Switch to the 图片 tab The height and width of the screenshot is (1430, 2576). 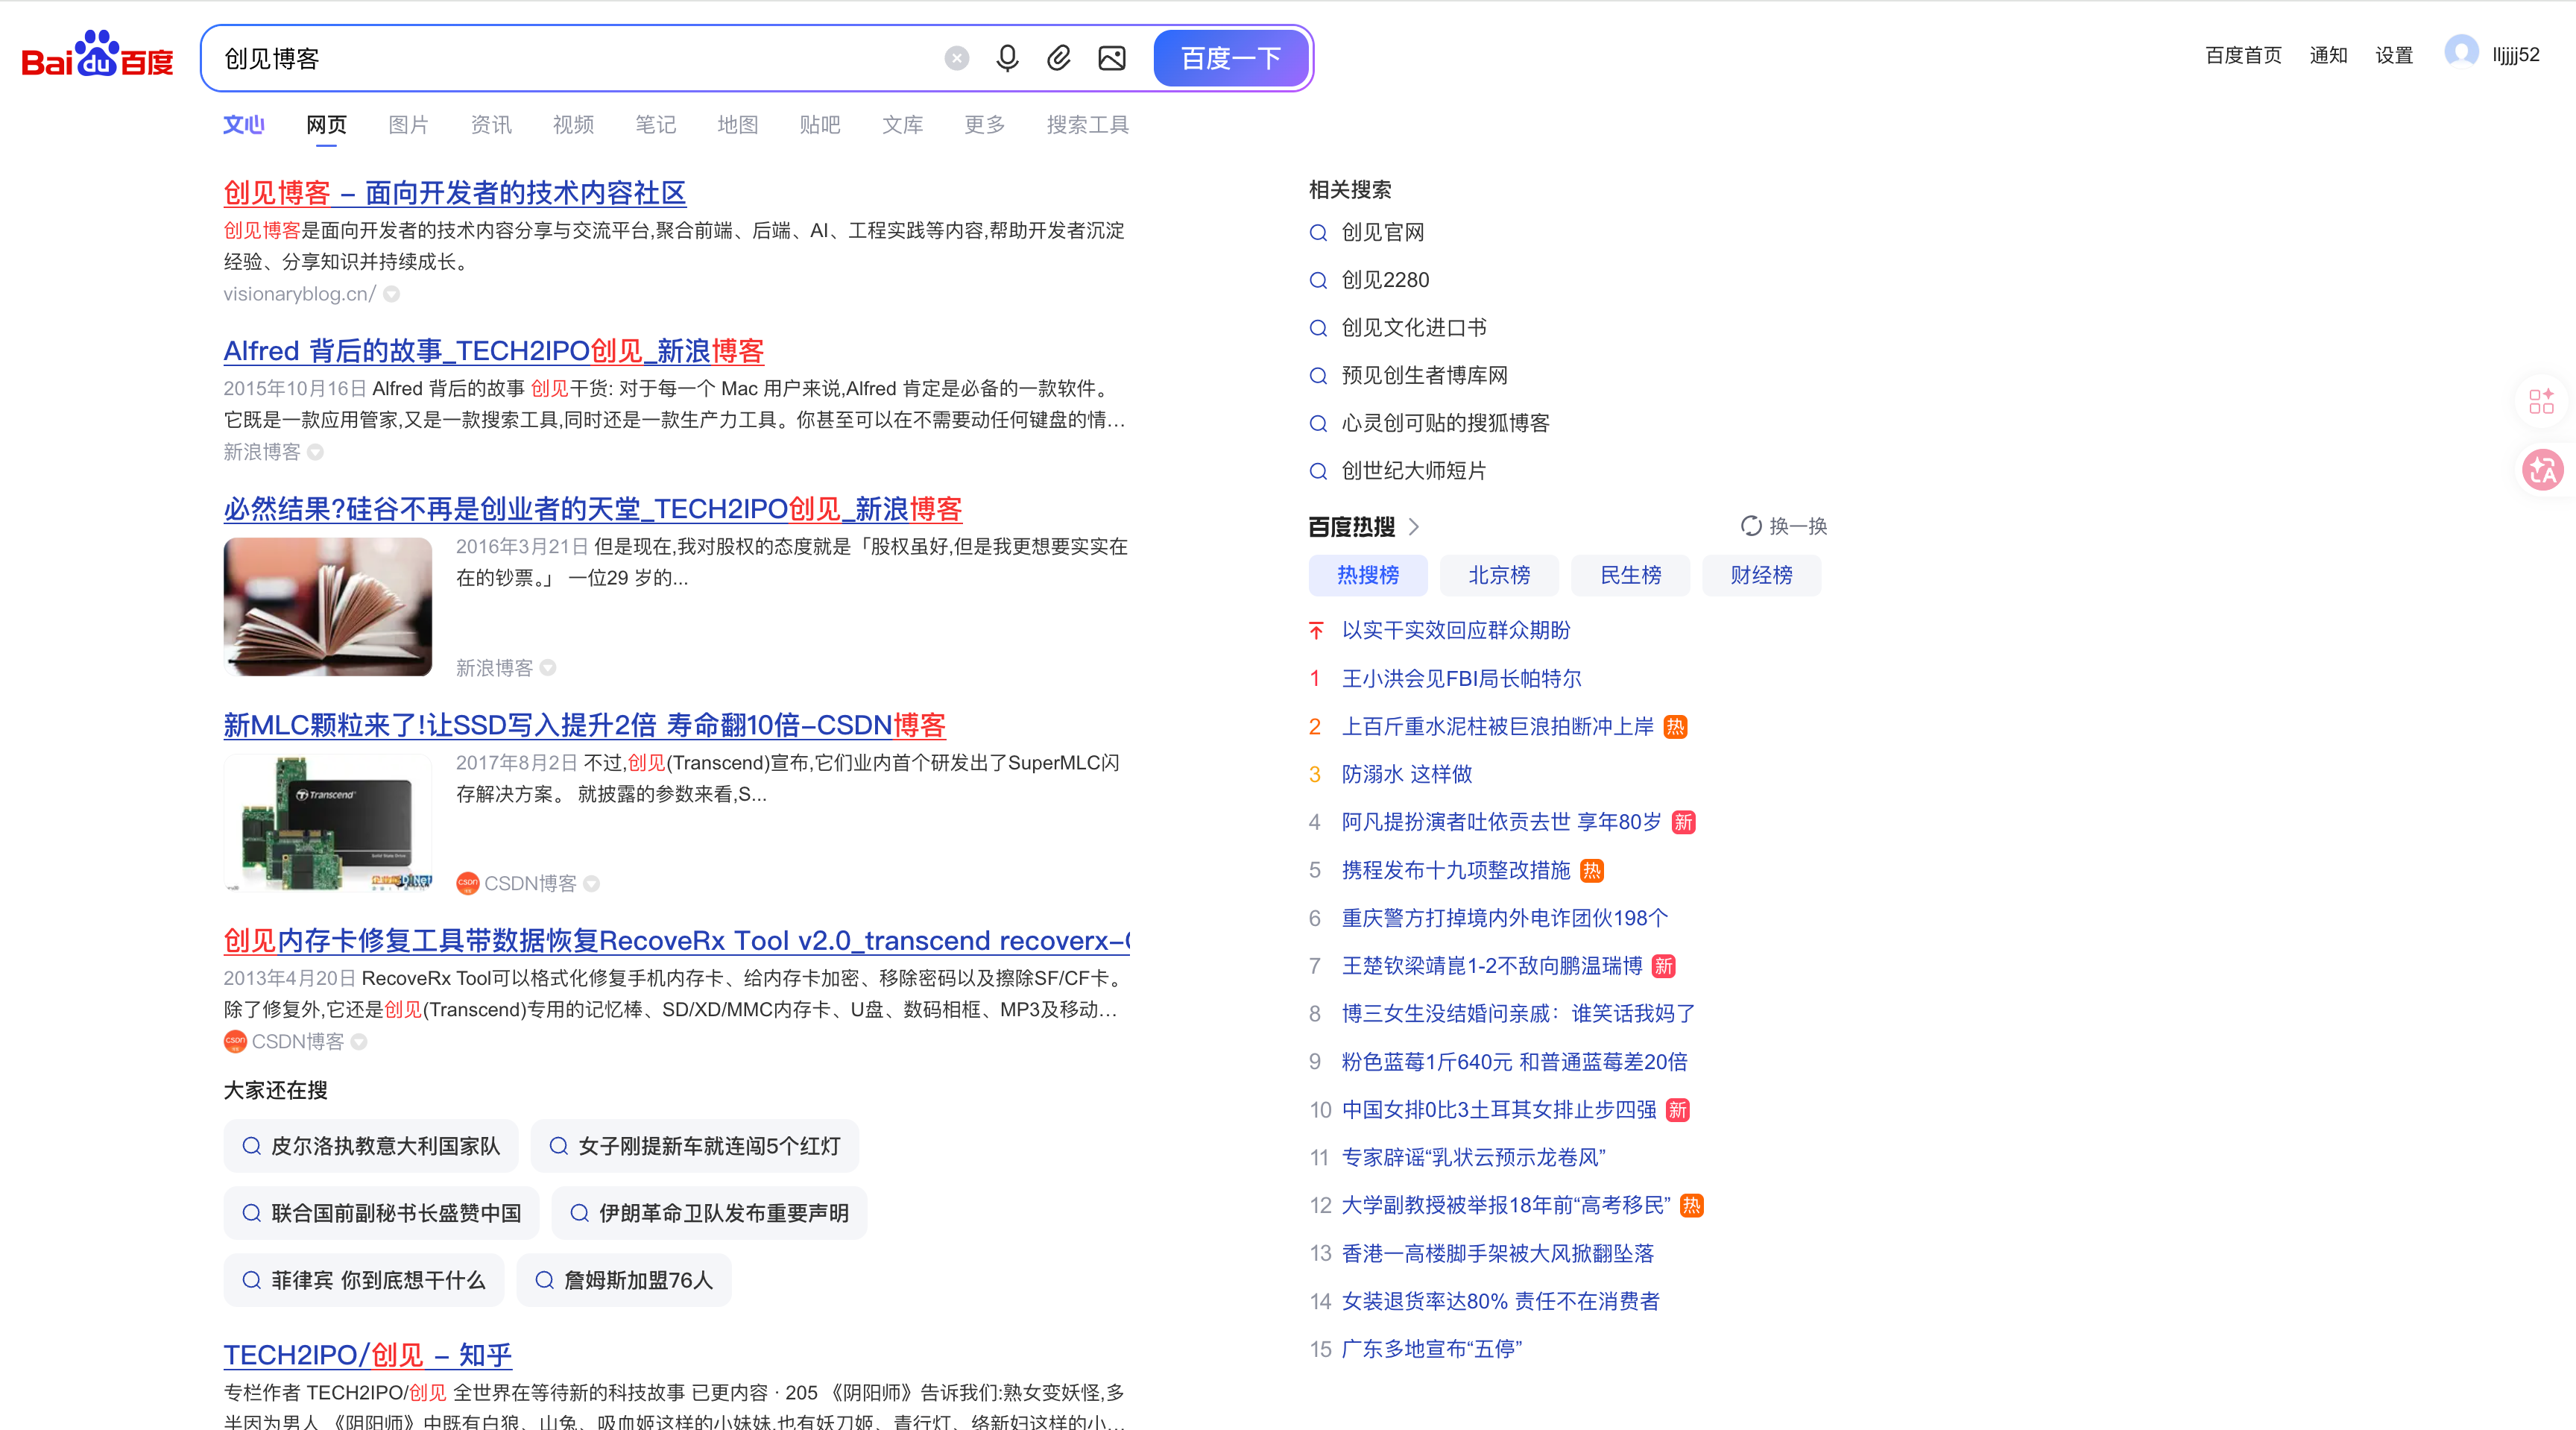(408, 125)
